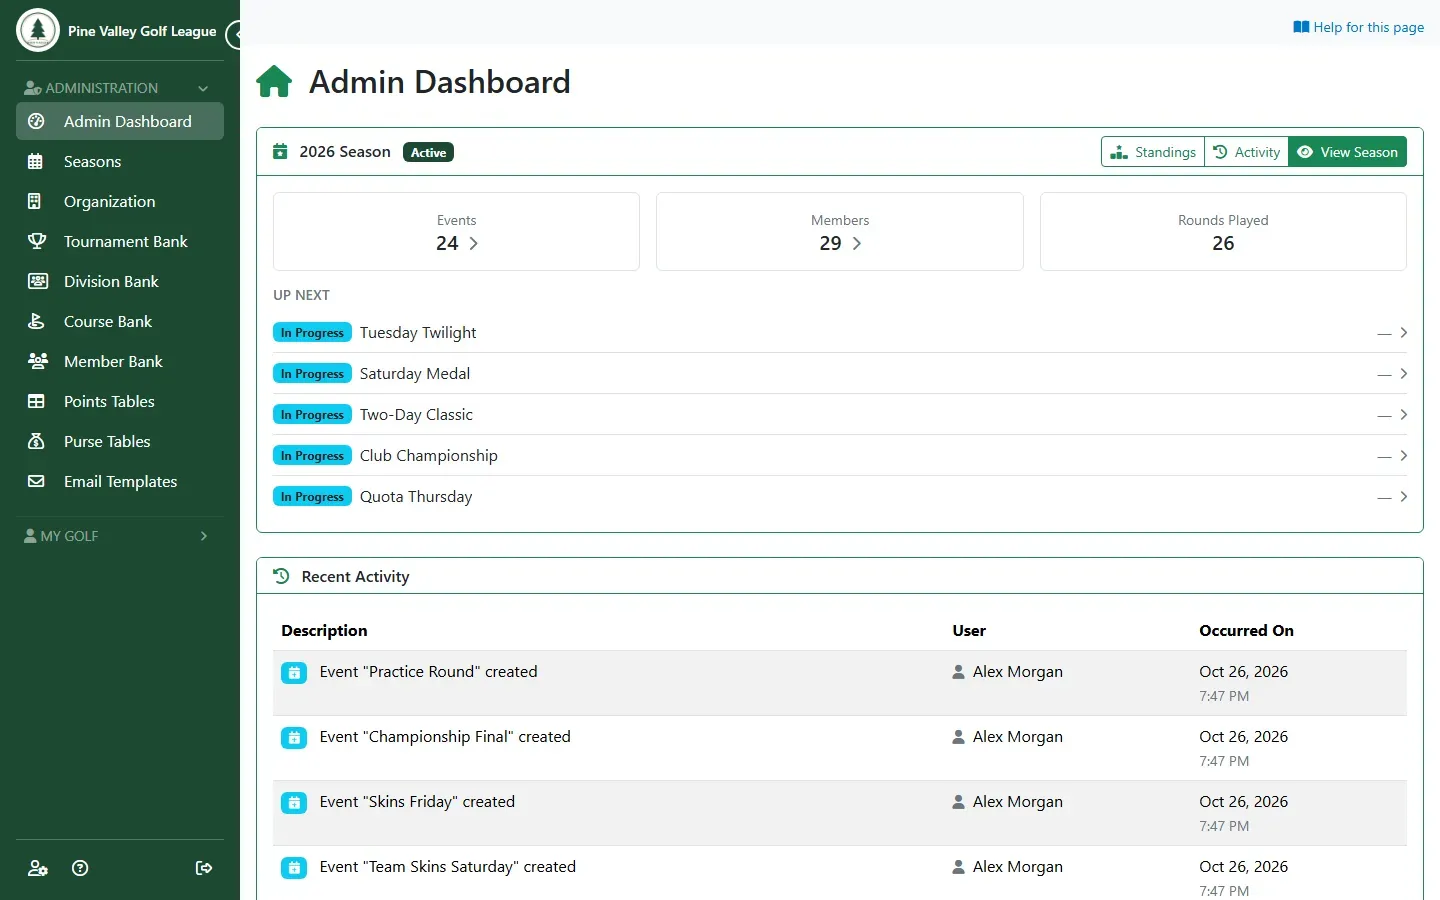Screen dimensions: 1440x900
Task: Click the green home icon beside Admin Dashboard
Action: 274,82
